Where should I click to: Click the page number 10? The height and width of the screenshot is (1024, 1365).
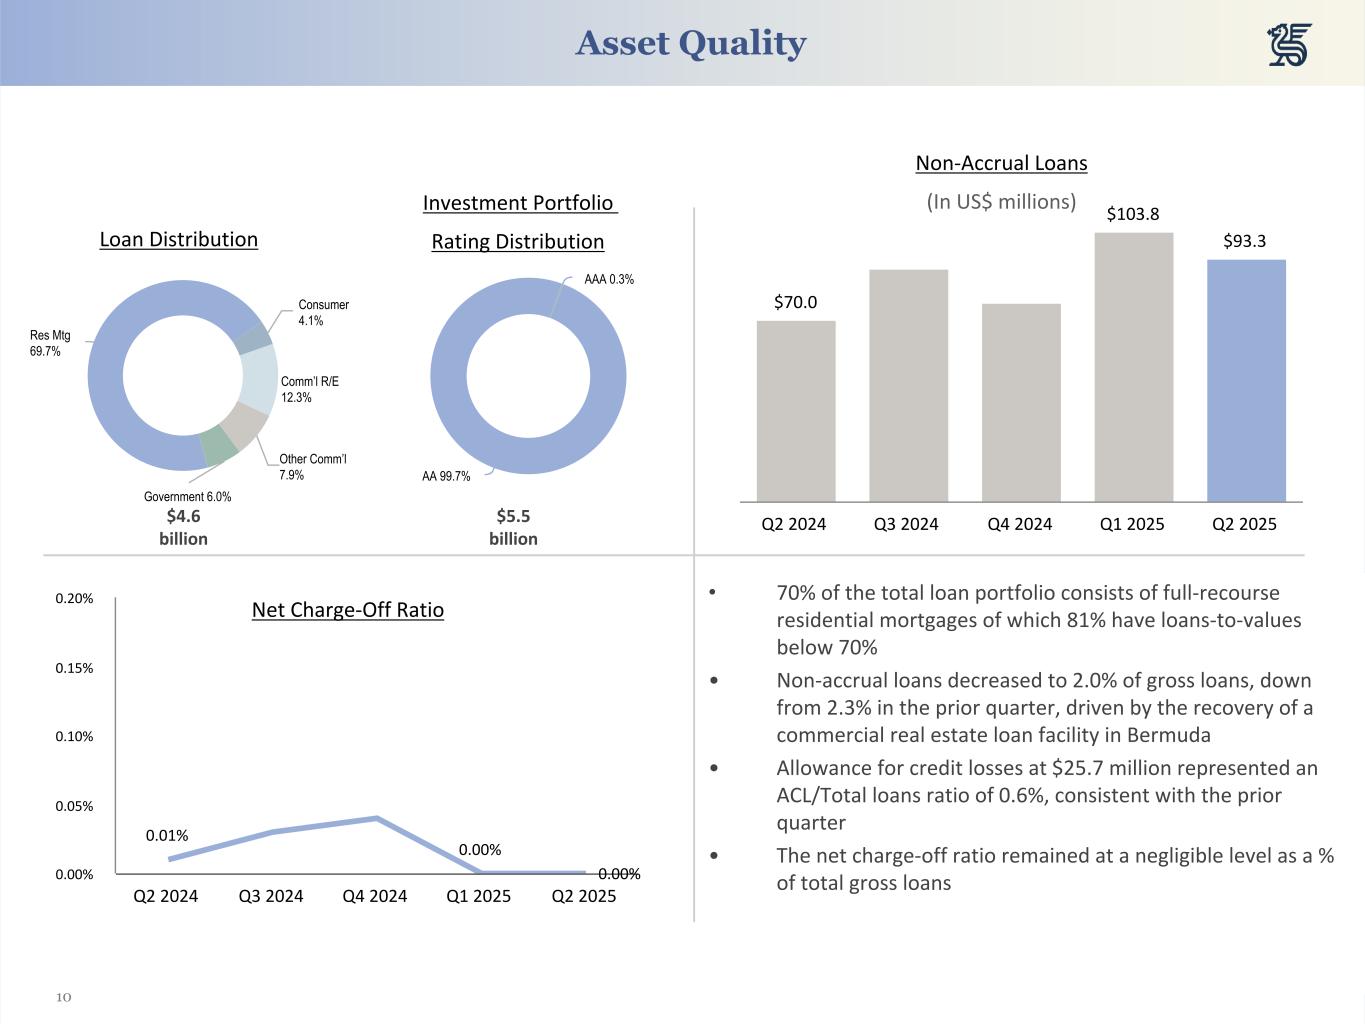(x=64, y=997)
